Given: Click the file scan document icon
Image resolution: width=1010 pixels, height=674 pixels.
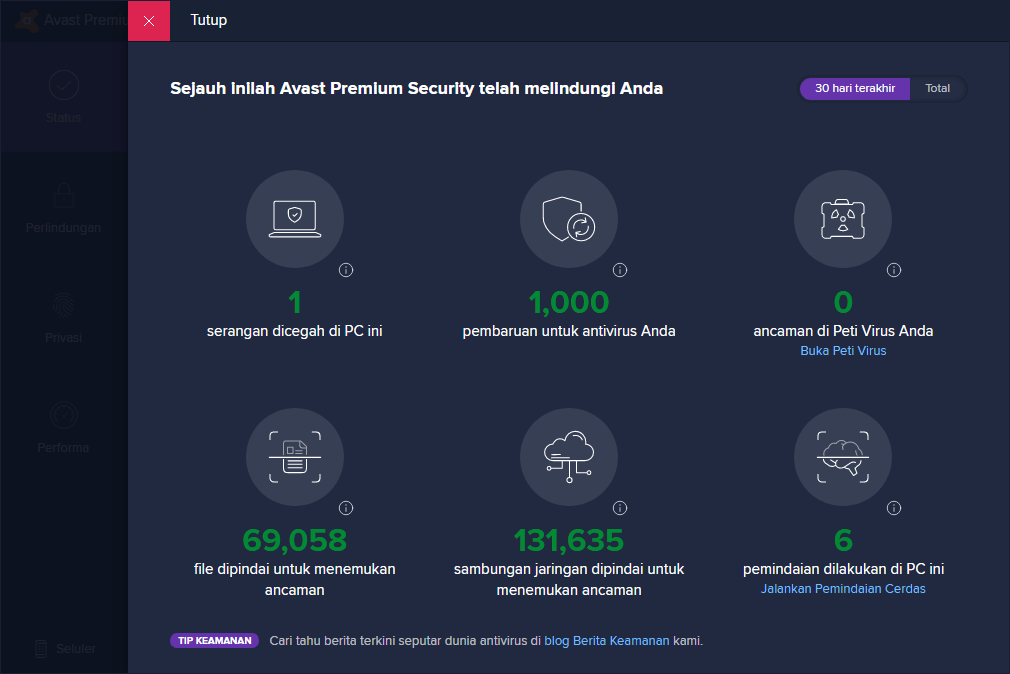Looking at the screenshot, I should 295,457.
